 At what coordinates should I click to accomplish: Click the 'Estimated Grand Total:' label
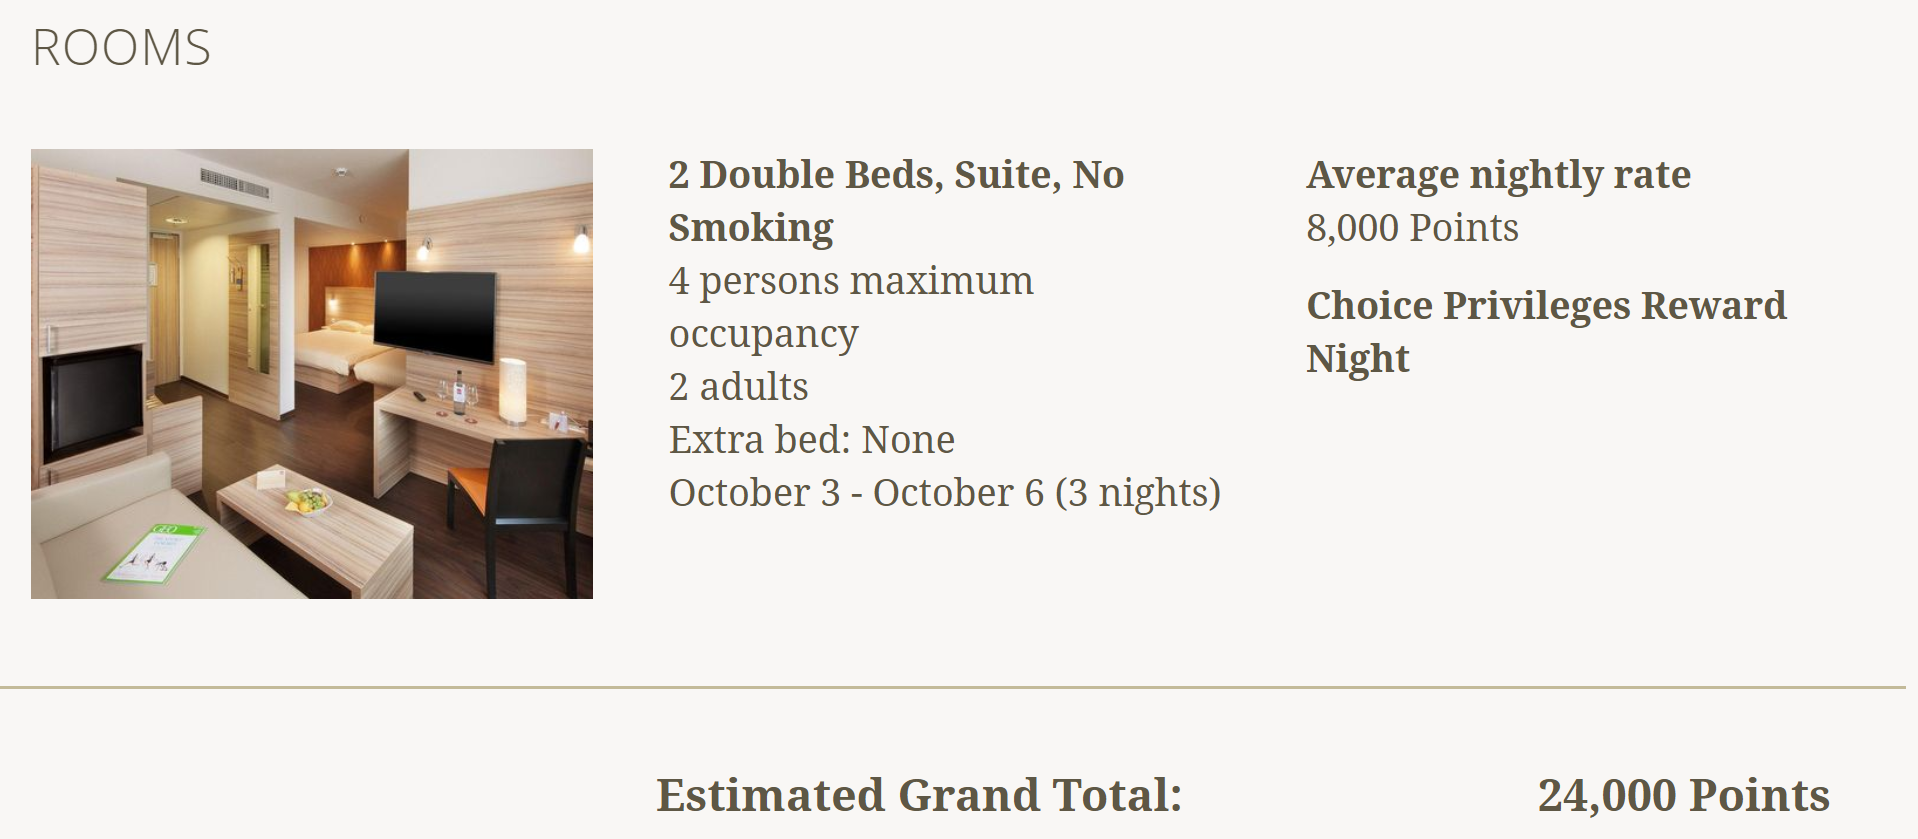pyautogui.click(x=919, y=796)
